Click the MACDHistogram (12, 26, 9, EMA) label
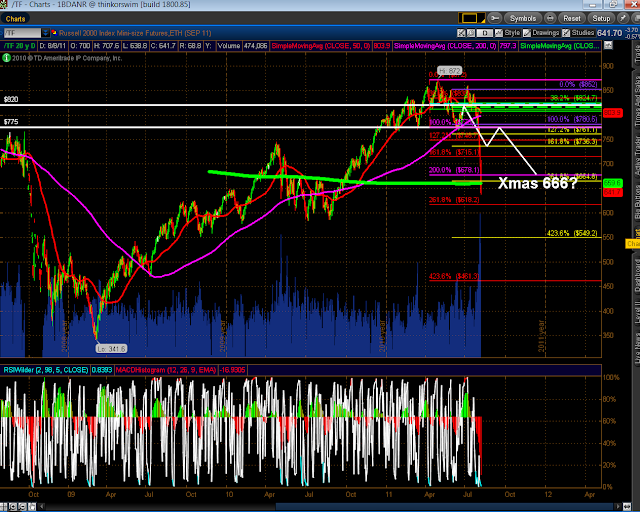Viewport: 640px width, 512px height. pyautogui.click(x=166, y=370)
